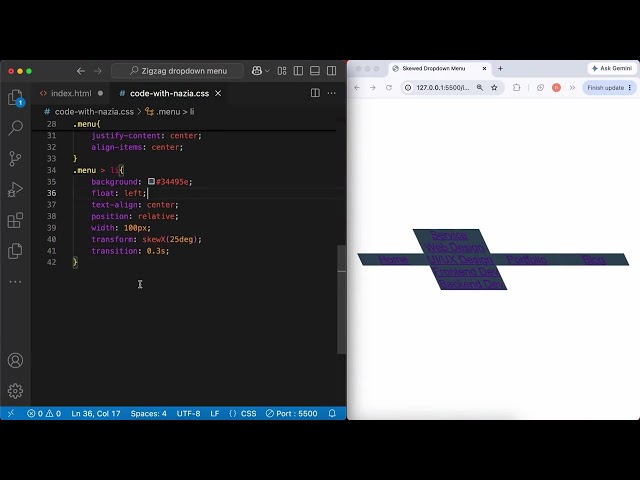This screenshot has width=640, height=480.
Task: Click editor vertical scrollbar thumb
Action: pos(342,299)
